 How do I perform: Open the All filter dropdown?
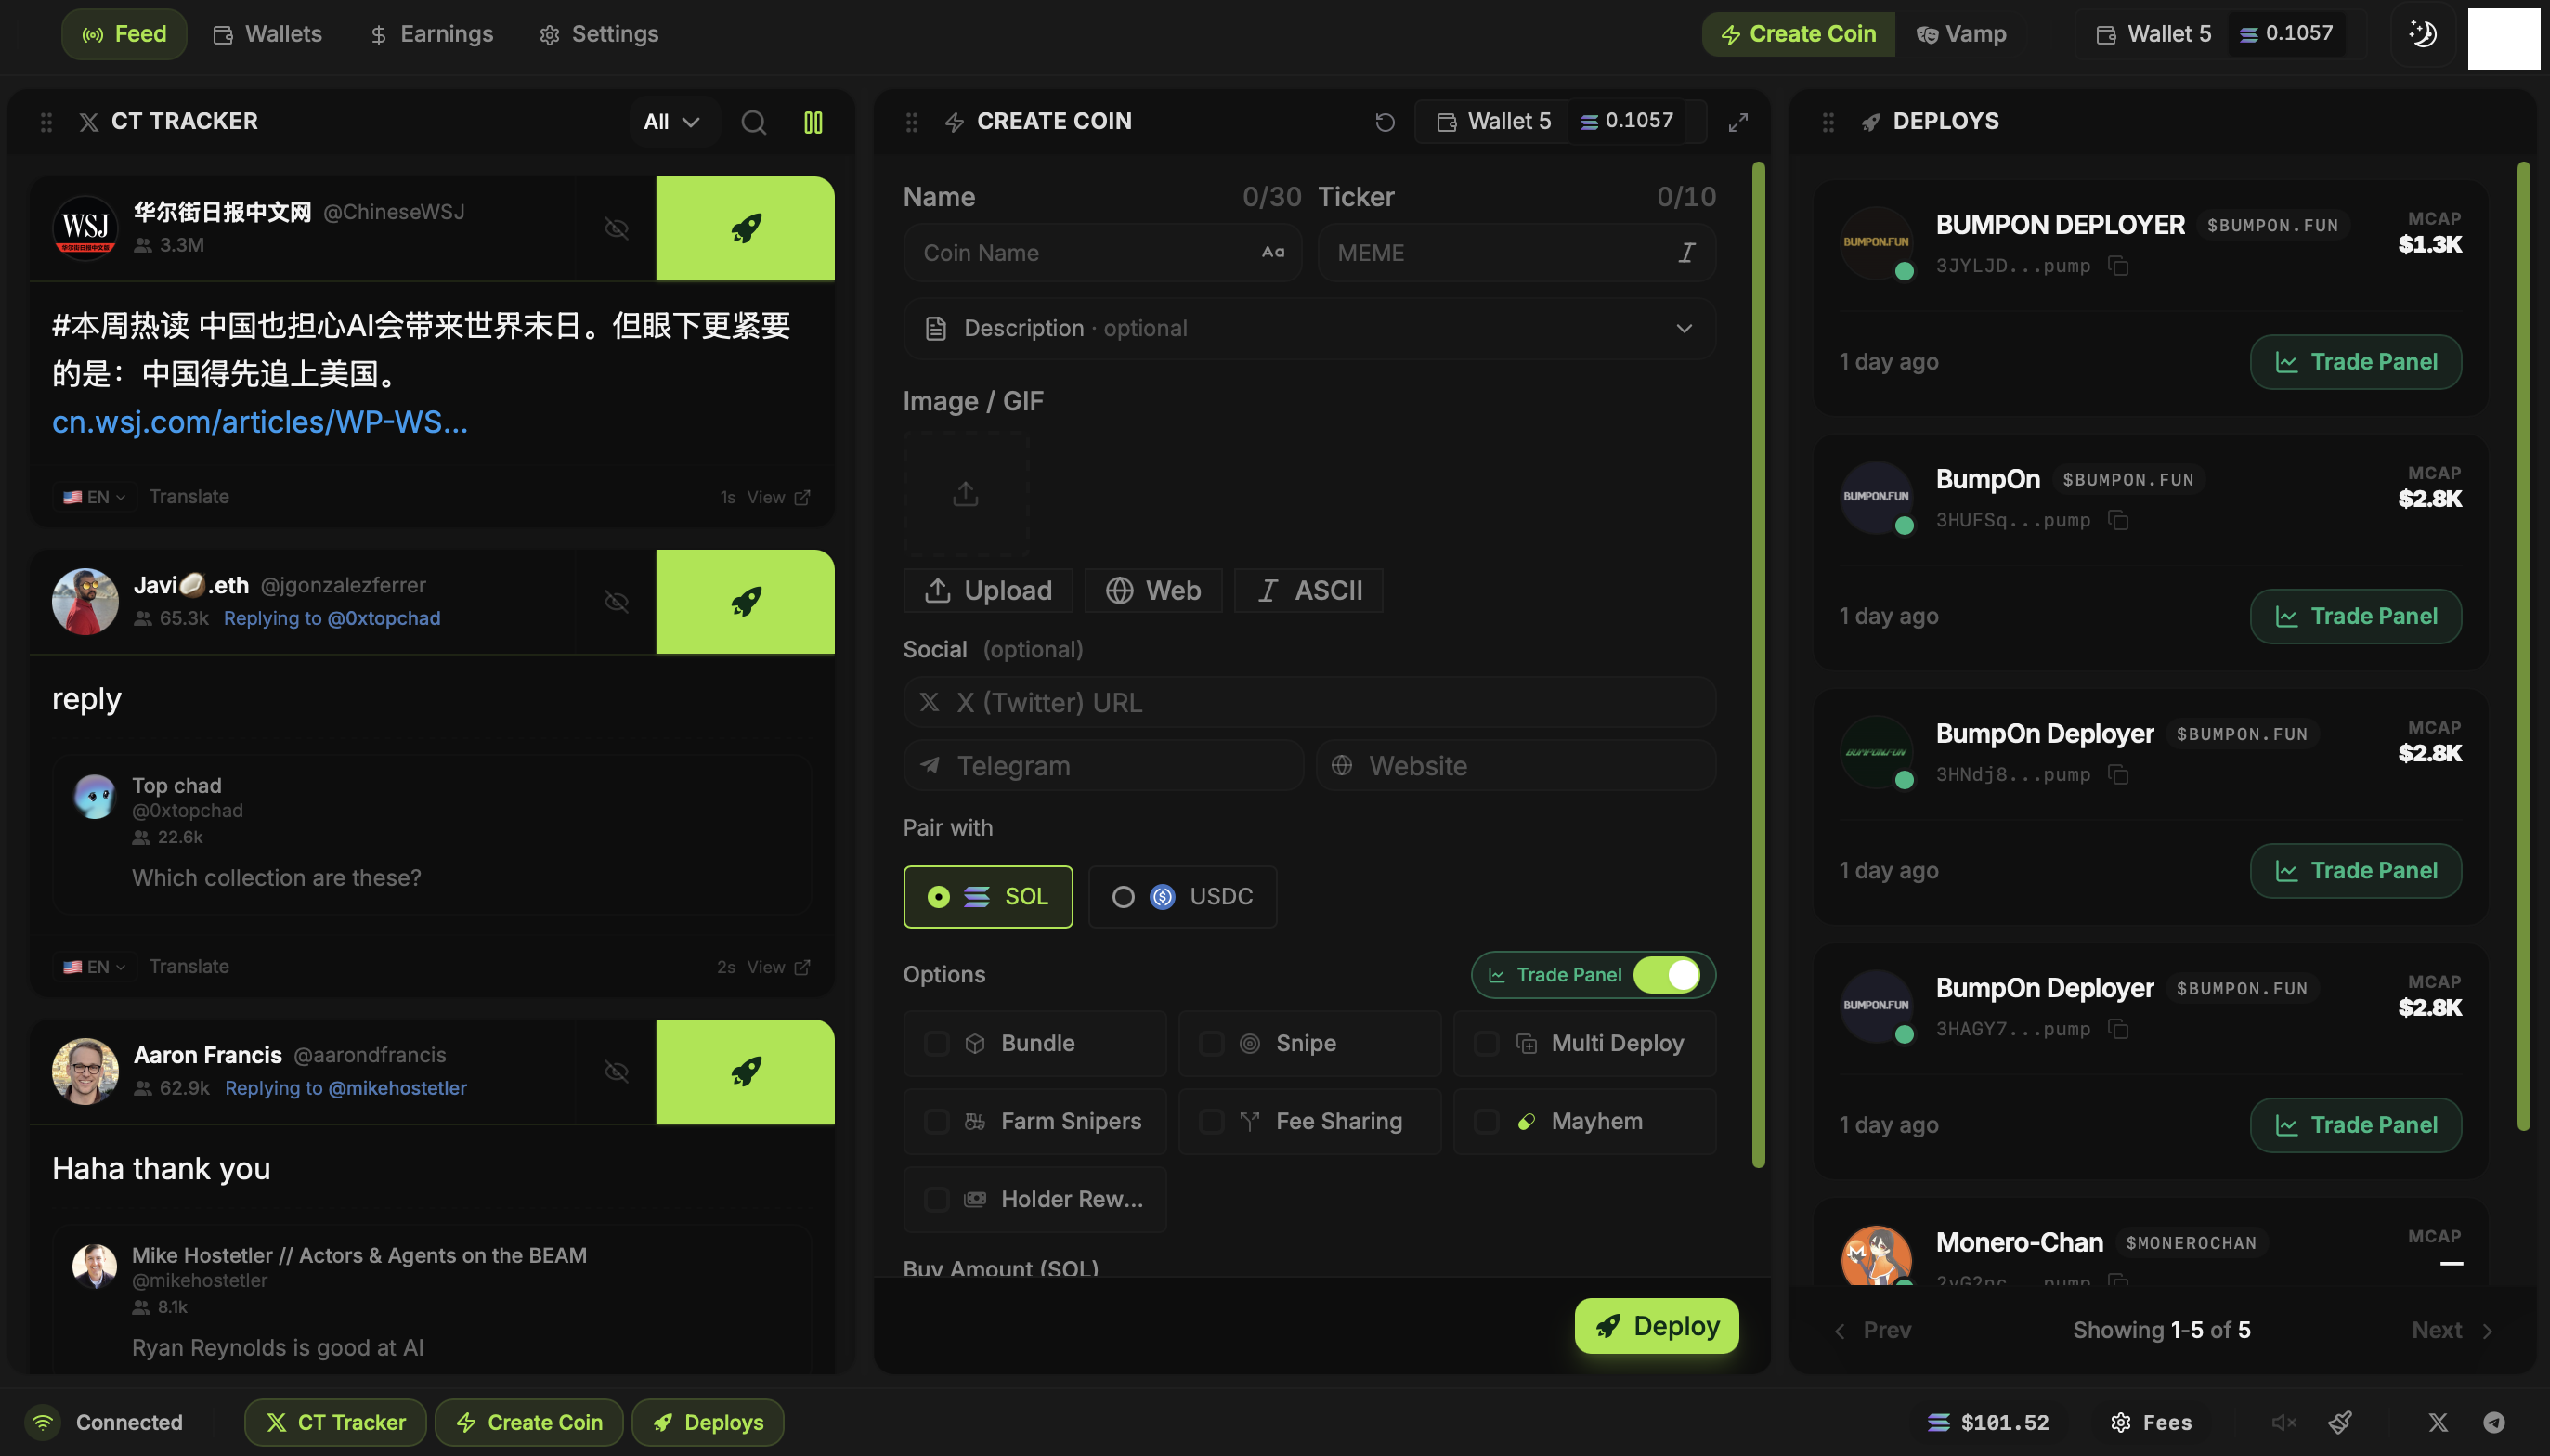pos(673,122)
